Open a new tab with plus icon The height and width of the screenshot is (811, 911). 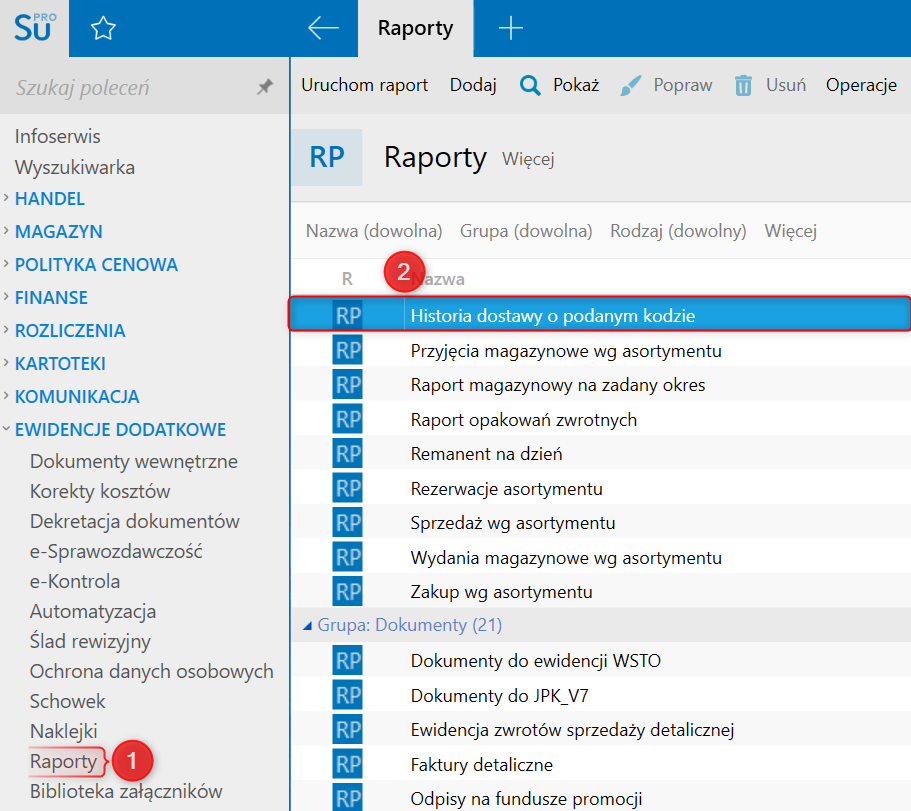pyautogui.click(x=510, y=29)
